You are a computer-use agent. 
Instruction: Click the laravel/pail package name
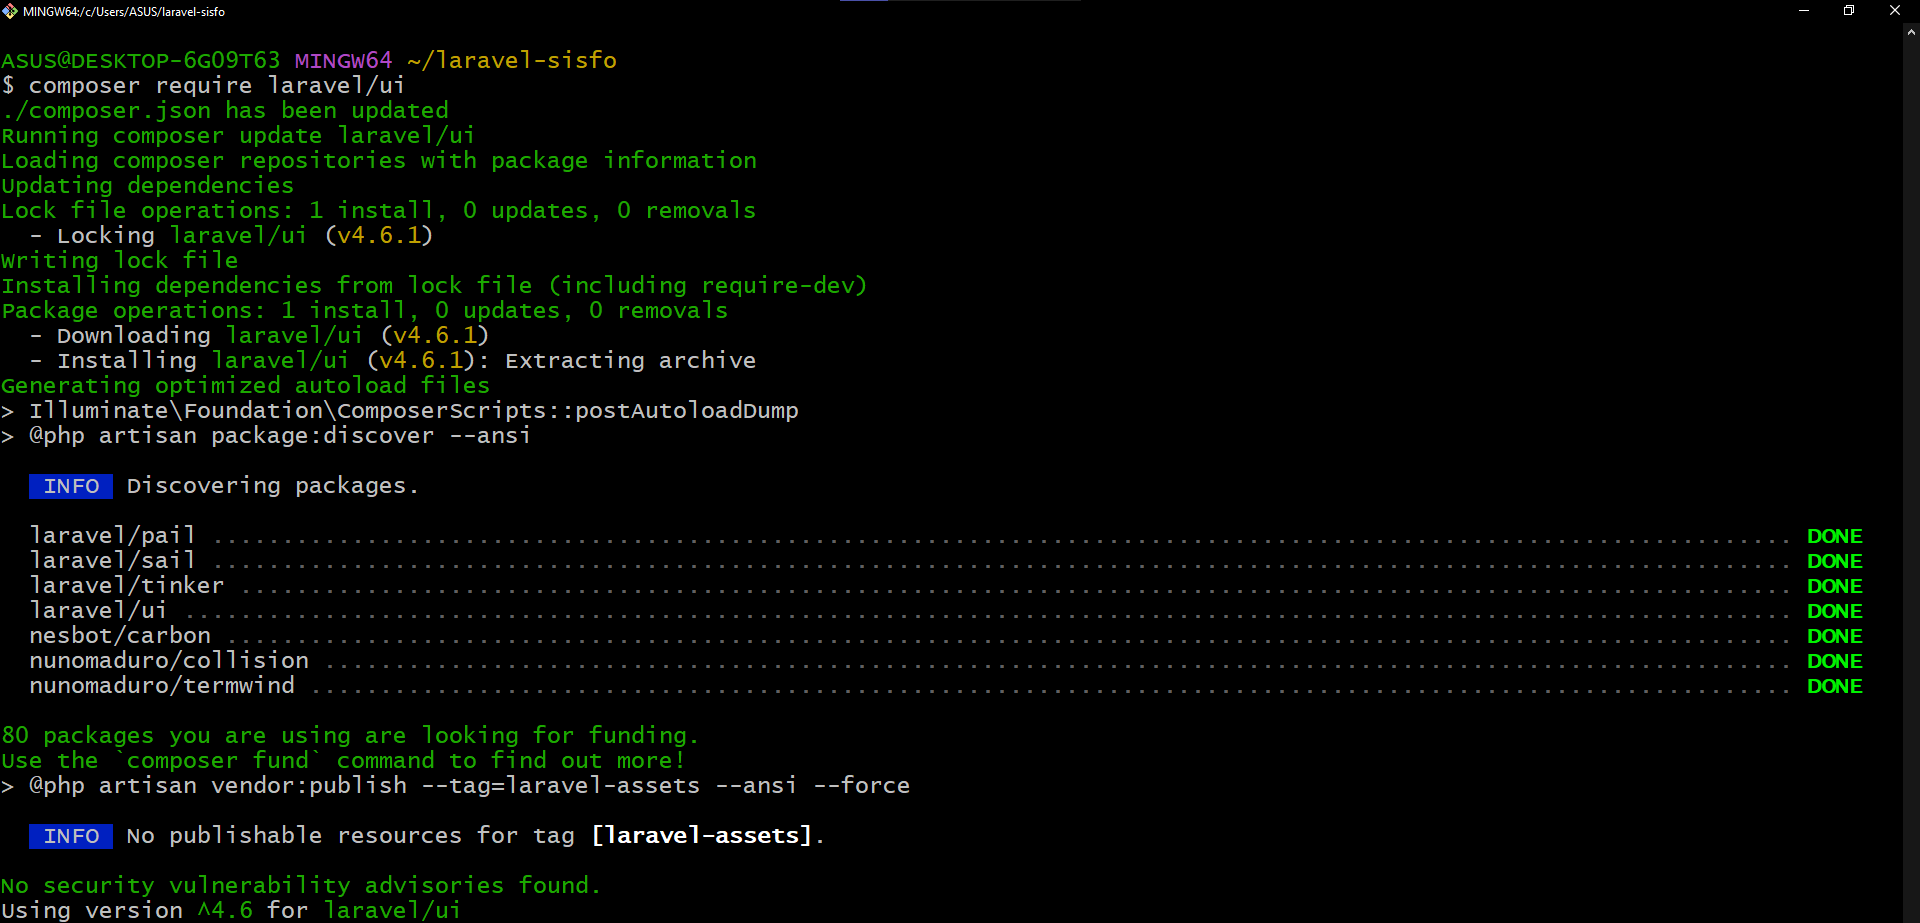click(112, 535)
